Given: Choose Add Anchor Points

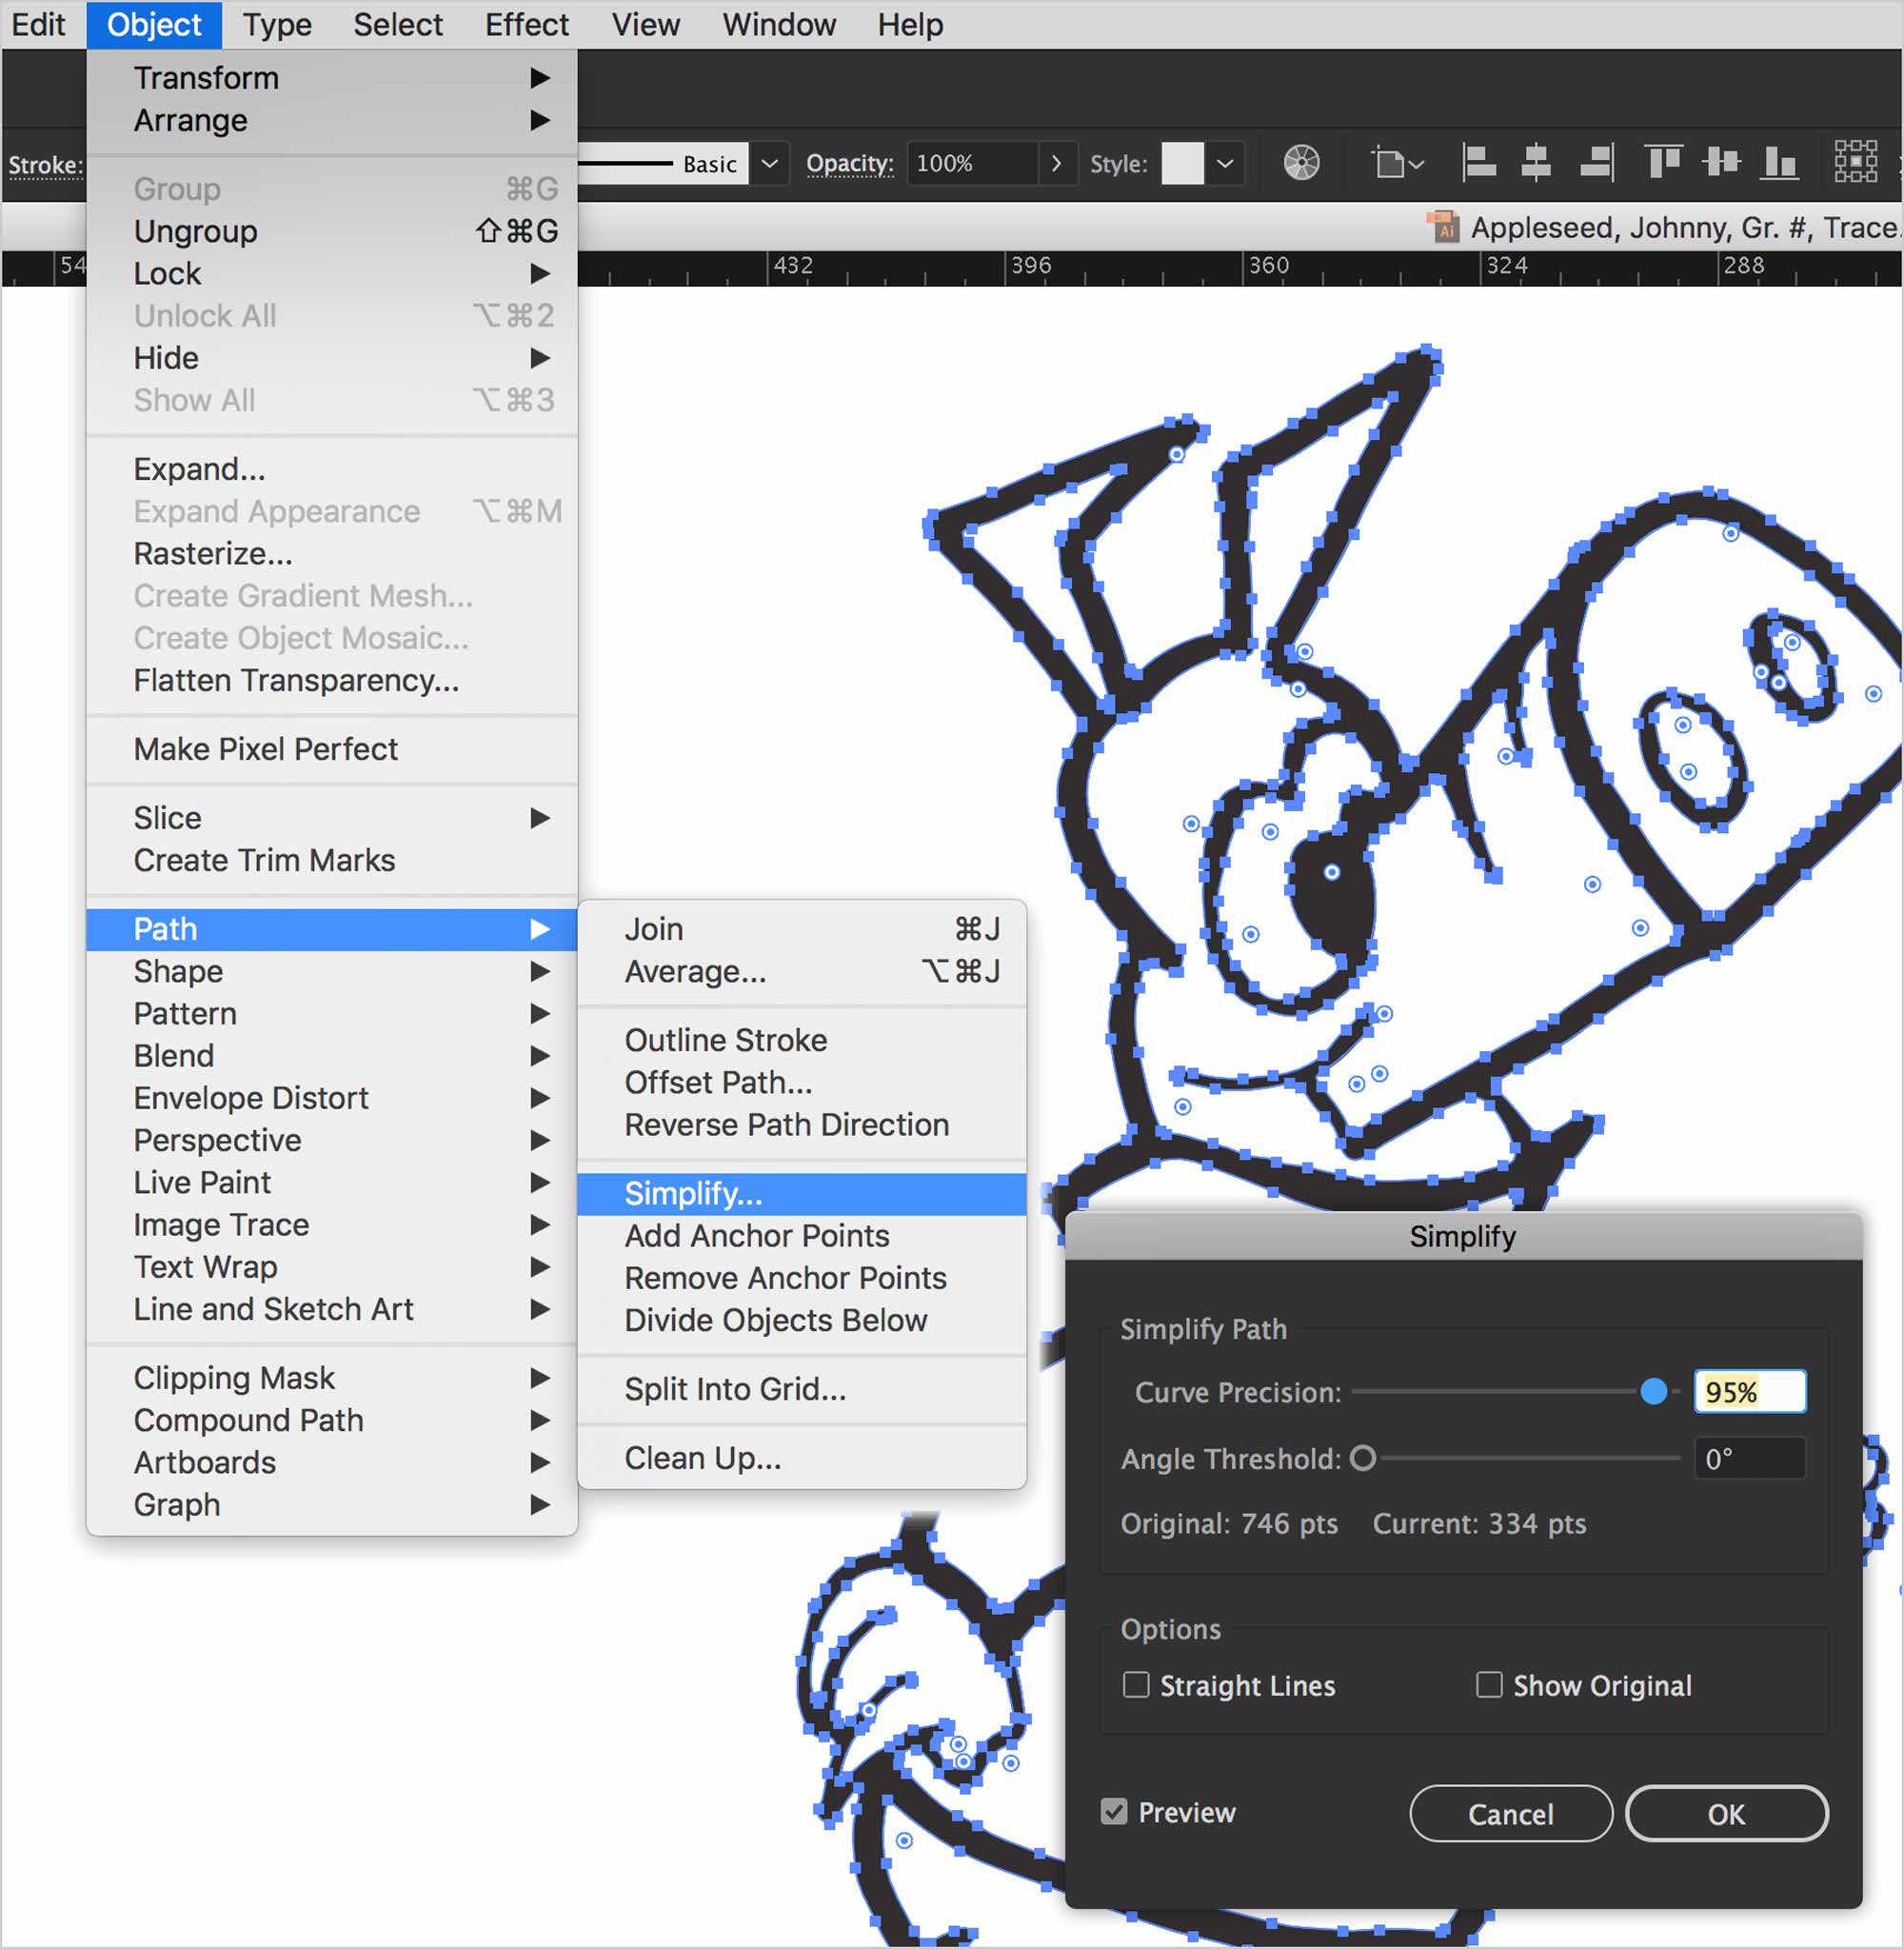Looking at the screenshot, I should point(802,1236).
